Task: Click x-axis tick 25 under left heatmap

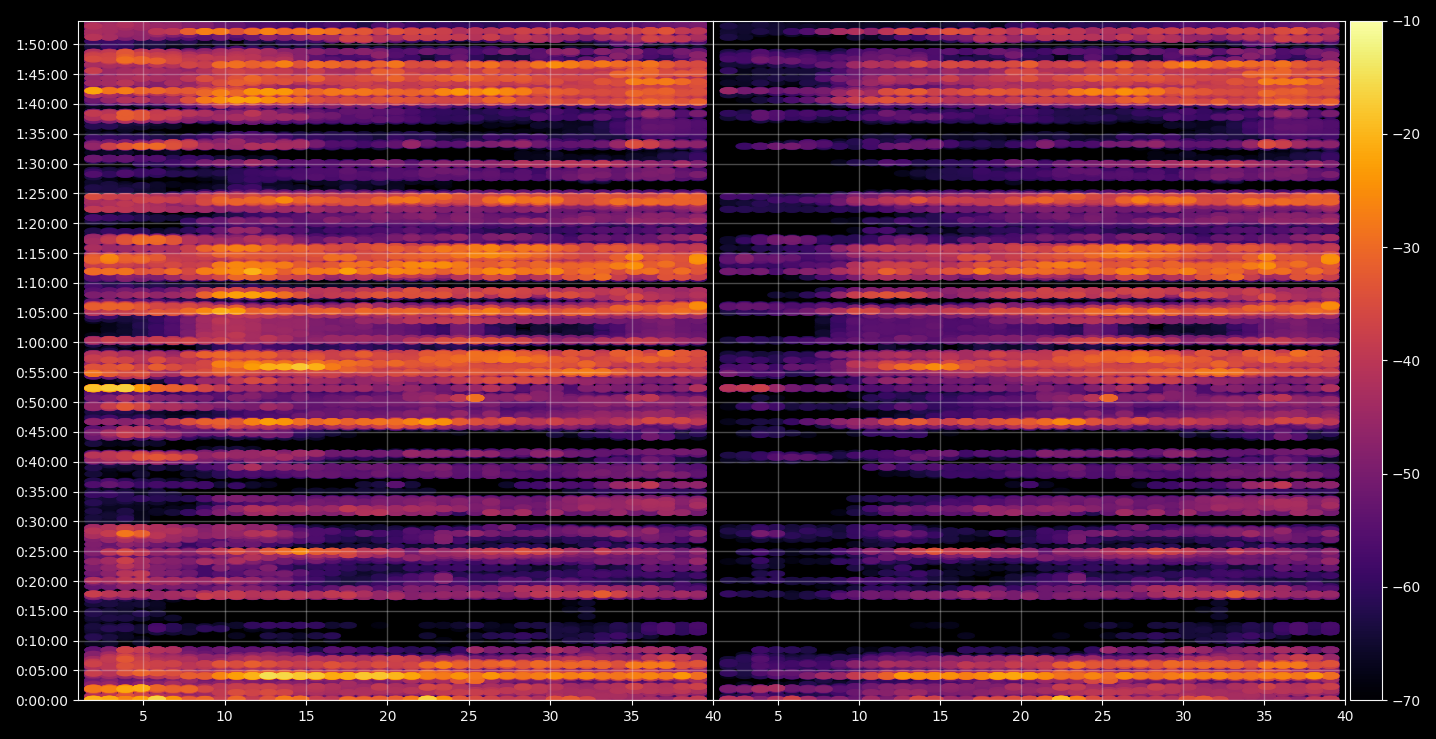Action: [x=469, y=717]
